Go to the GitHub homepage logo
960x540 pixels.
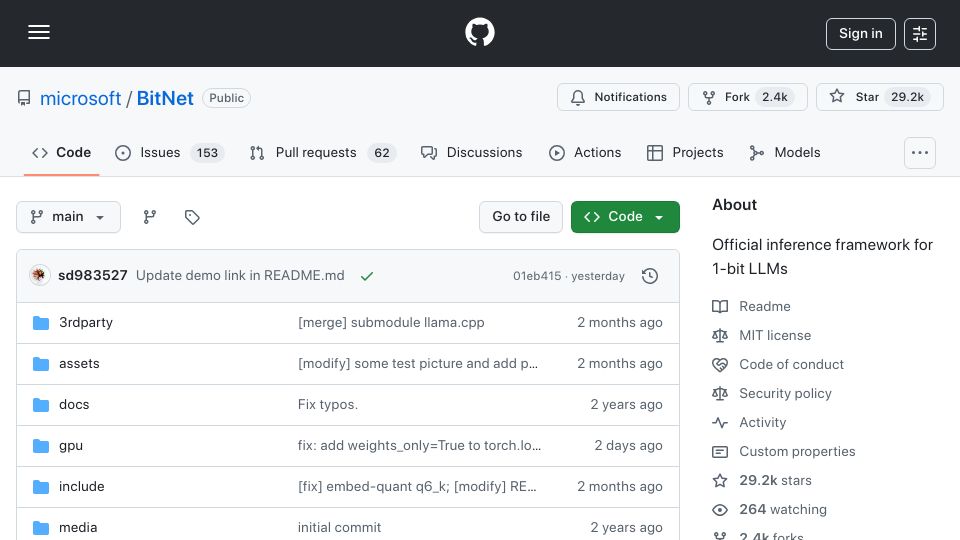coord(479,32)
